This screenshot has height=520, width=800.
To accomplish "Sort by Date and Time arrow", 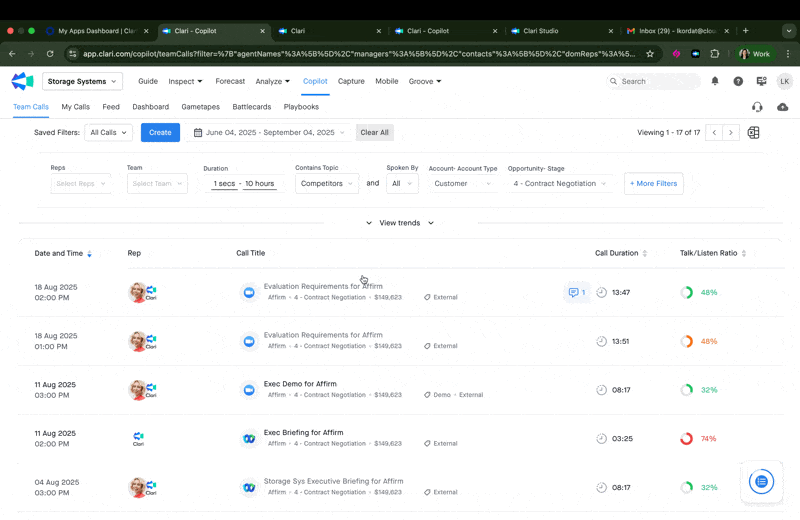I will point(89,254).
